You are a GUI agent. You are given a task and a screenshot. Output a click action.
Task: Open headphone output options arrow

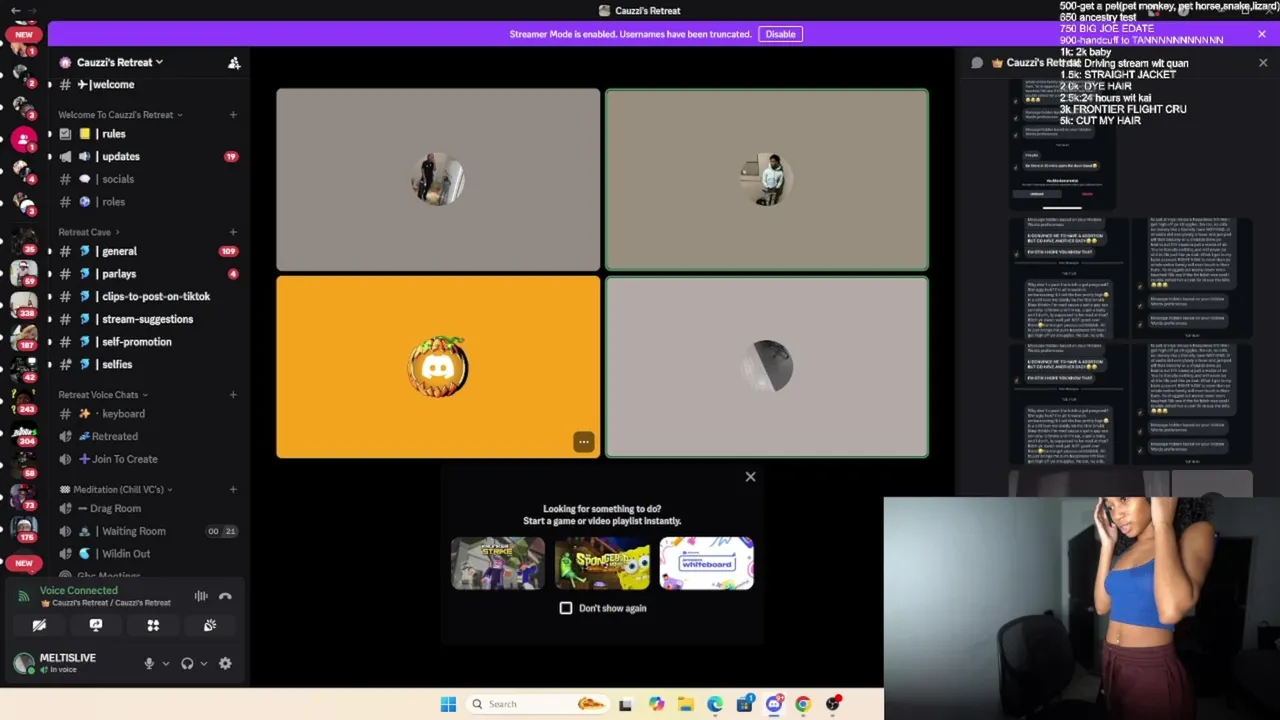click(204, 663)
